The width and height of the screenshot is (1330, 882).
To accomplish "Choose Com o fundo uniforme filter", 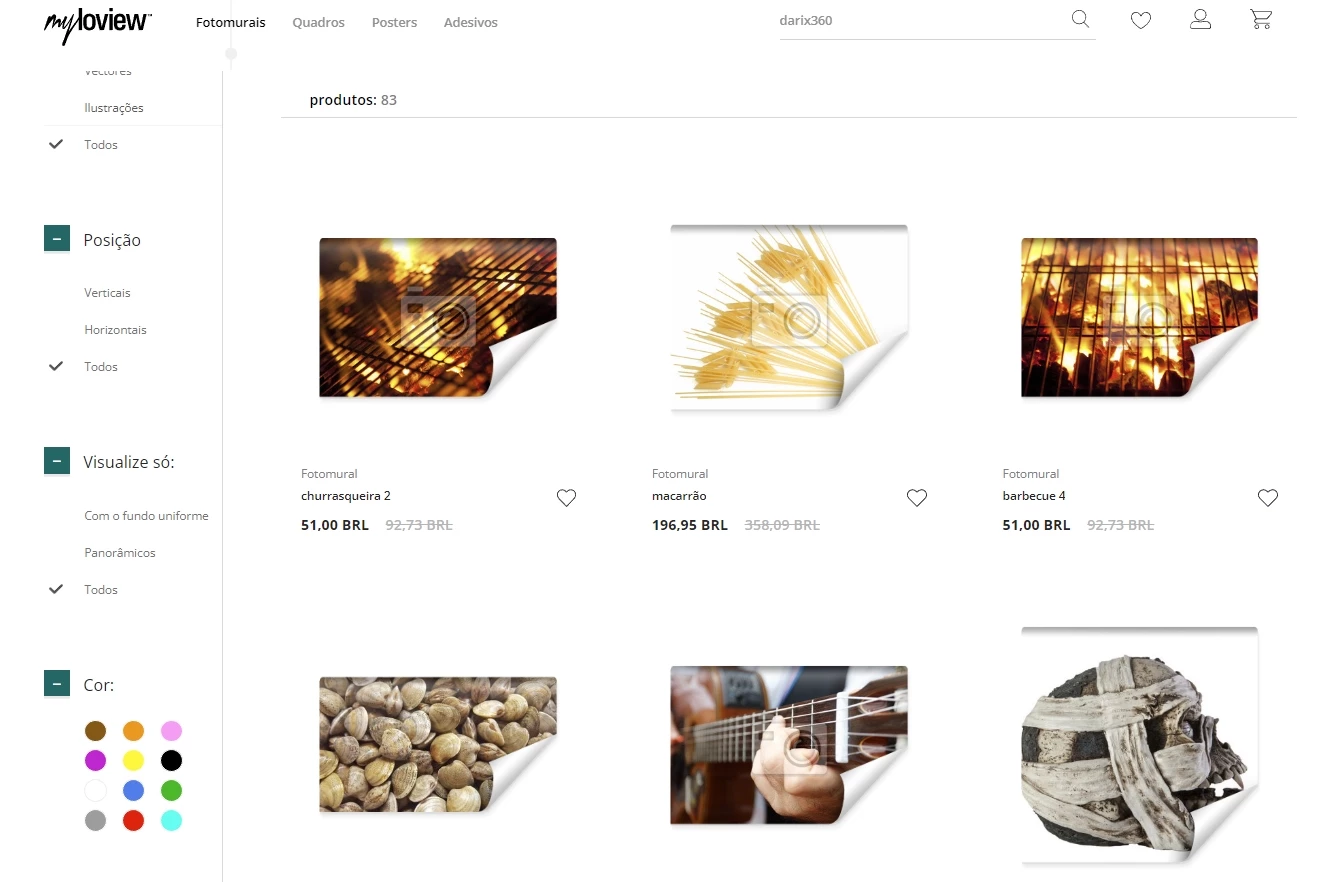I will [146, 516].
